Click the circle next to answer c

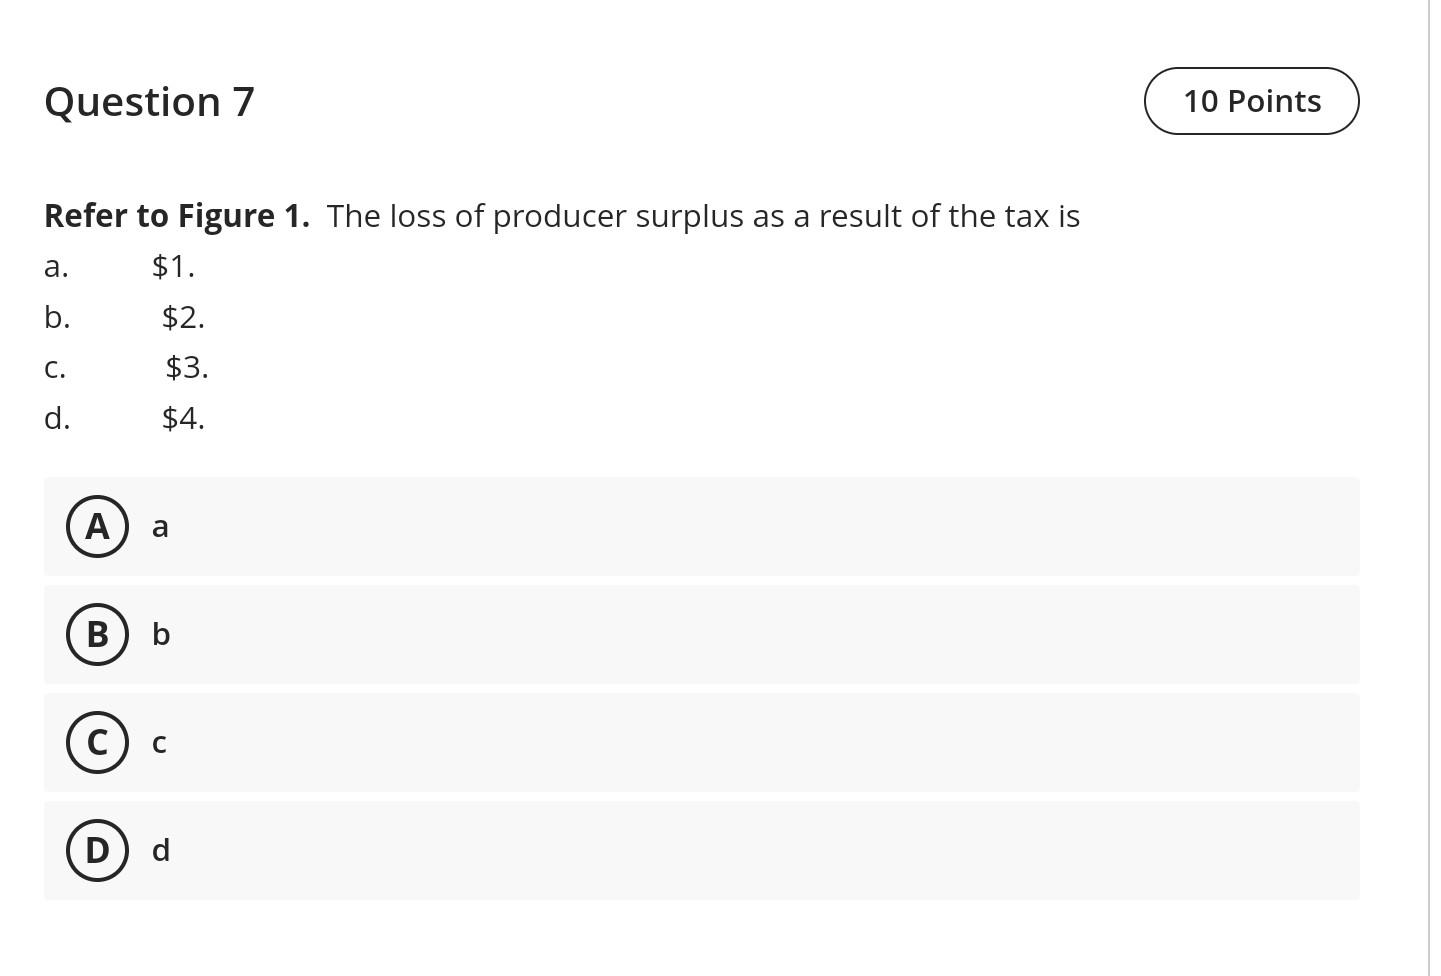pyautogui.click(x=97, y=742)
